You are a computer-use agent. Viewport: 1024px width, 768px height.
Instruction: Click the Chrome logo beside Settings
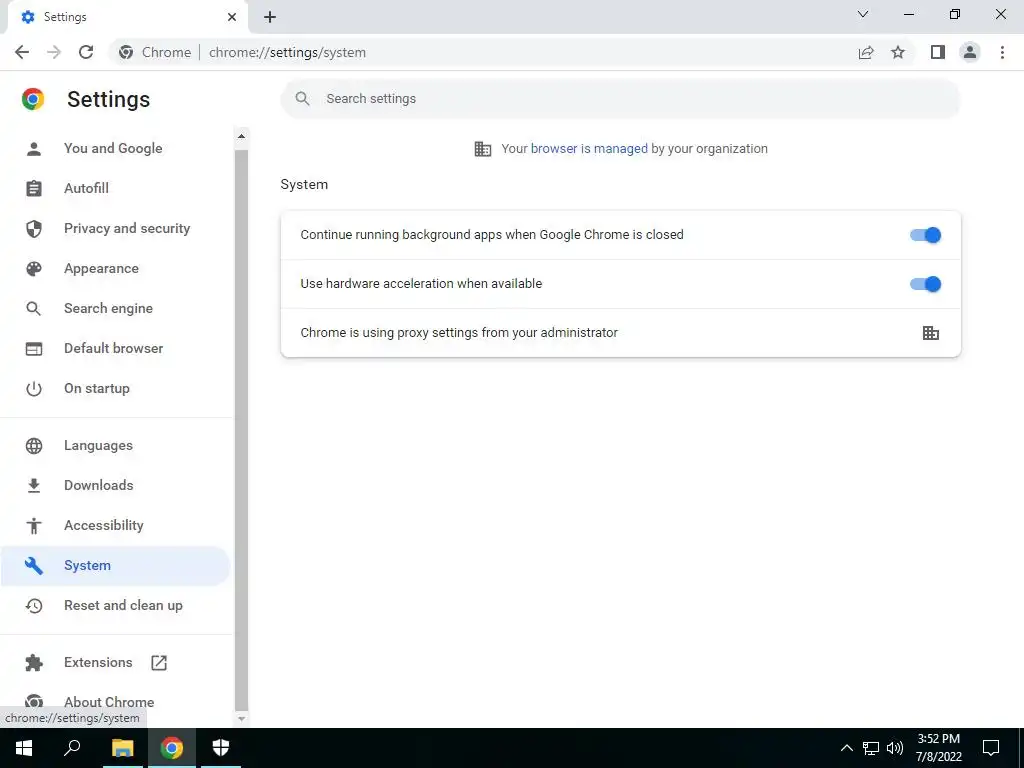click(33, 99)
